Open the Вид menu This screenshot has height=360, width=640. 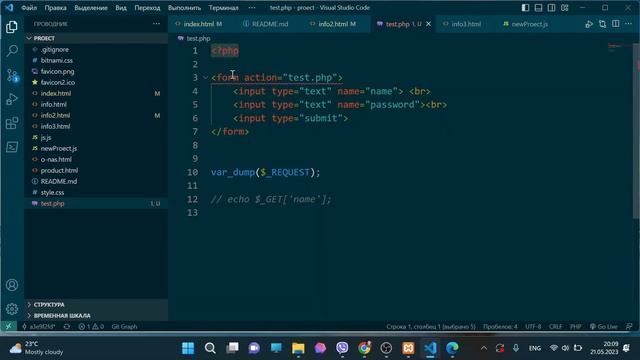pos(121,8)
